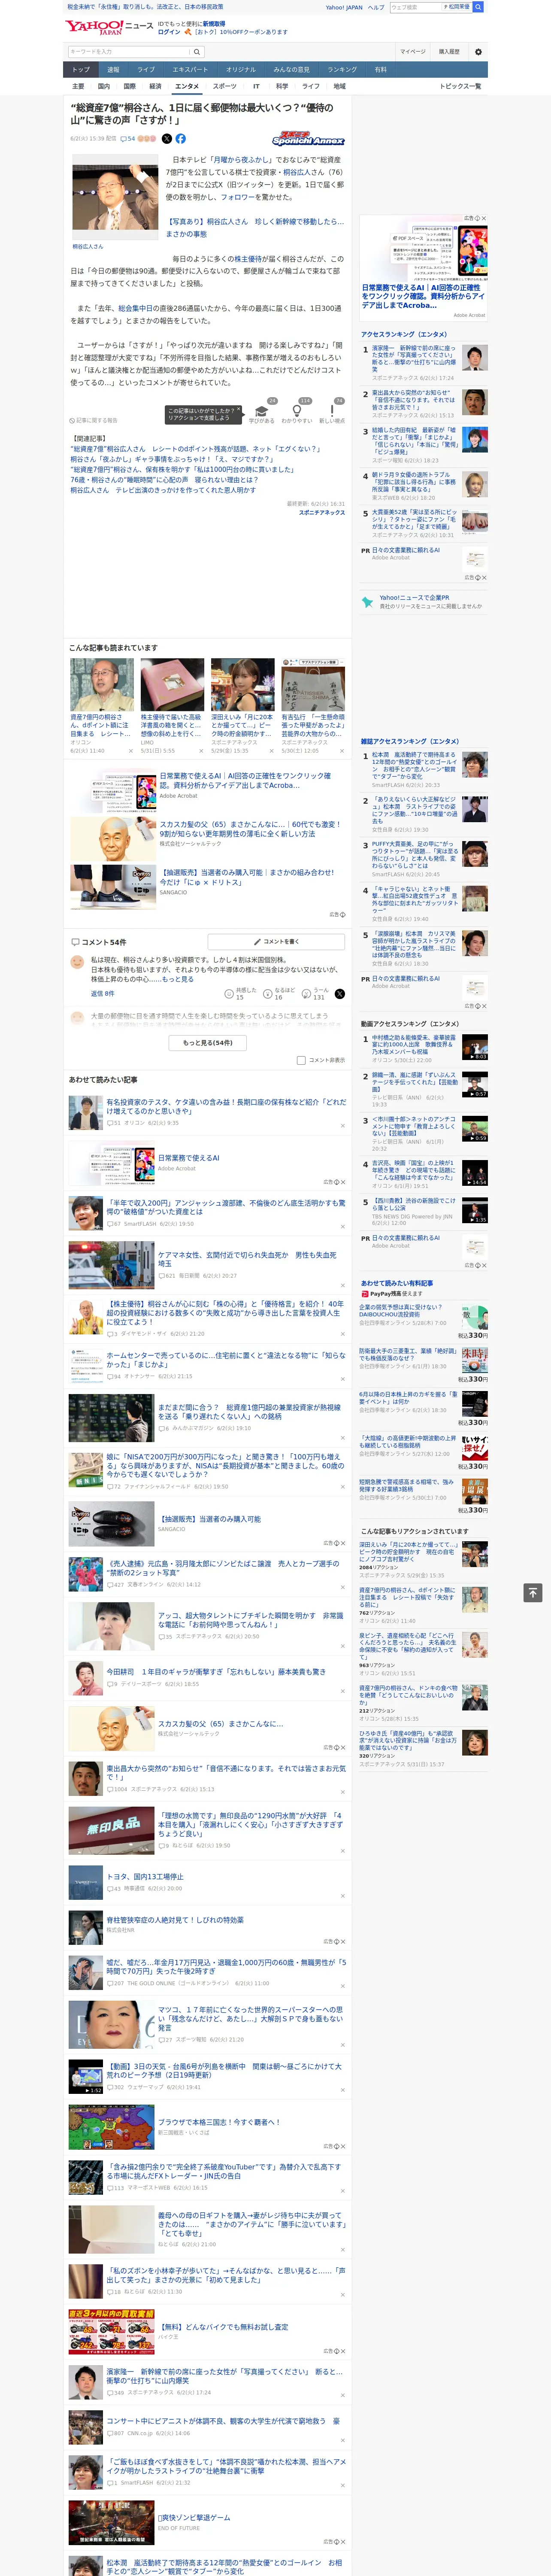Open the エキスパート navigation tab
The width and height of the screenshot is (551, 2576).
(190, 70)
